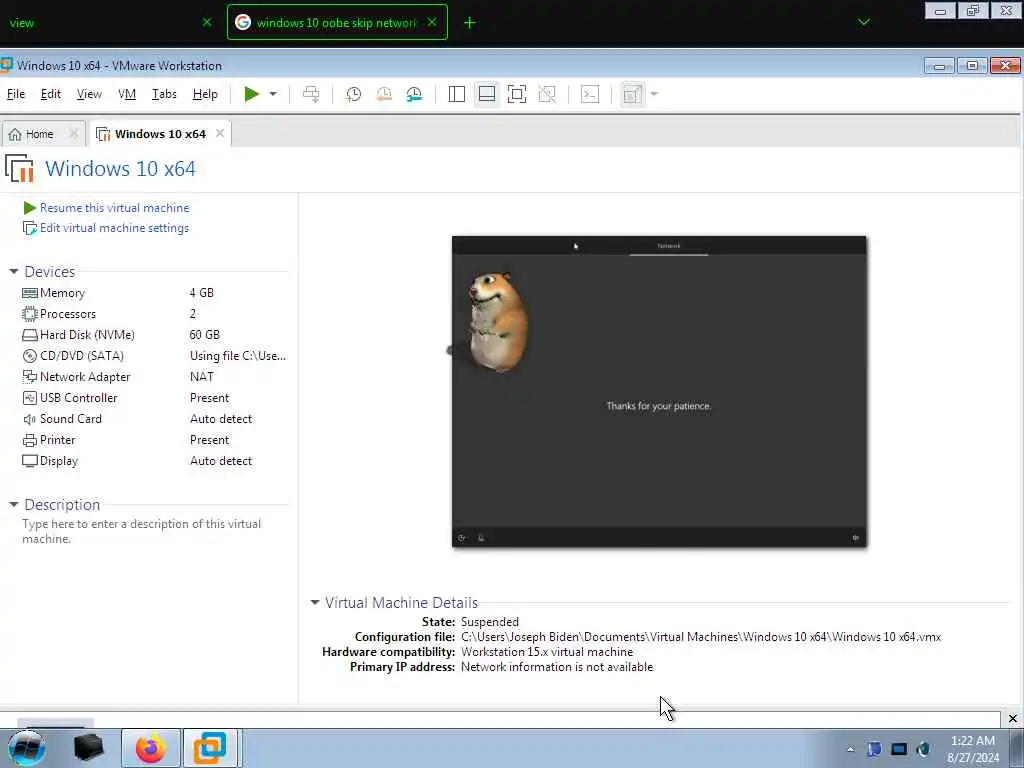The width and height of the screenshot is (1024, 768).
Task: Toggle the thumbnail bar view icon
Action: click(x=487, y=94)
